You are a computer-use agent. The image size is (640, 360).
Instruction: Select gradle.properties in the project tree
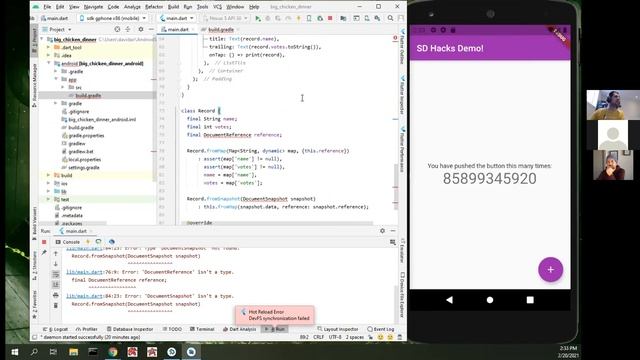point(86,136)
